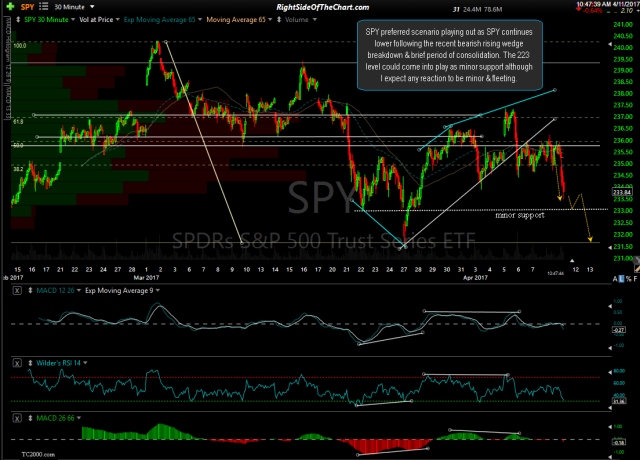The image size is (640, 460).
Task: Click the move handle of Wilder's RSI pane
Action: (30, 363)
